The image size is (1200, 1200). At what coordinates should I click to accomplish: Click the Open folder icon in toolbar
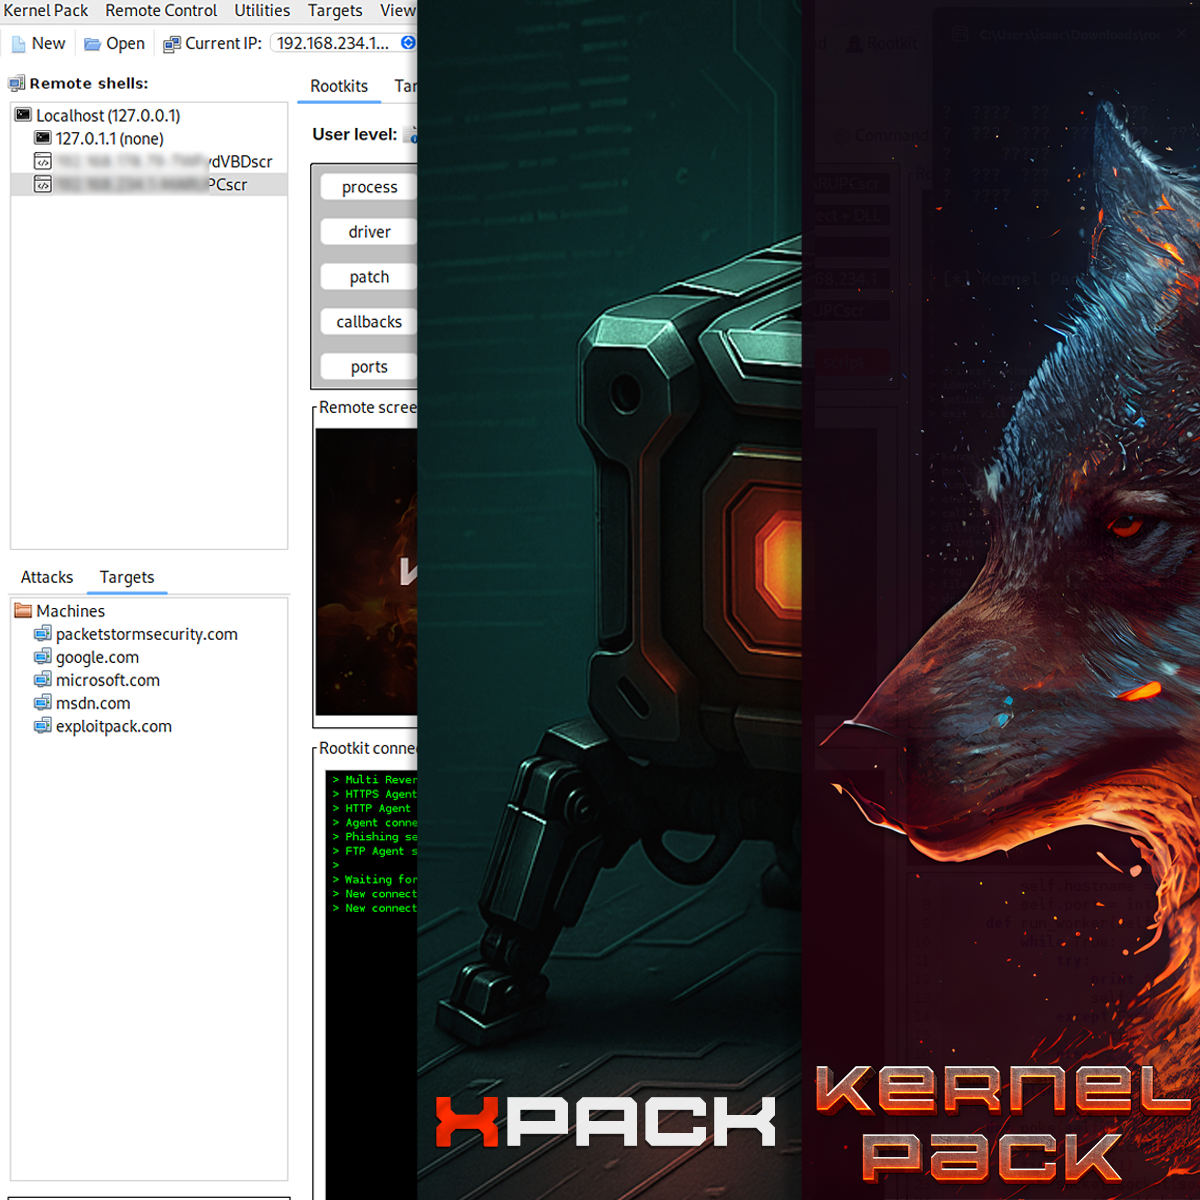point(91,43)
